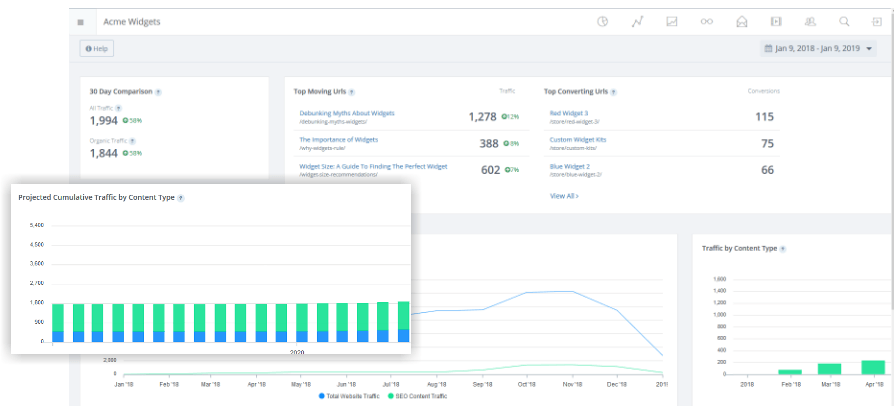
Task: Open the video play icon in header
Action: (775, 22)
